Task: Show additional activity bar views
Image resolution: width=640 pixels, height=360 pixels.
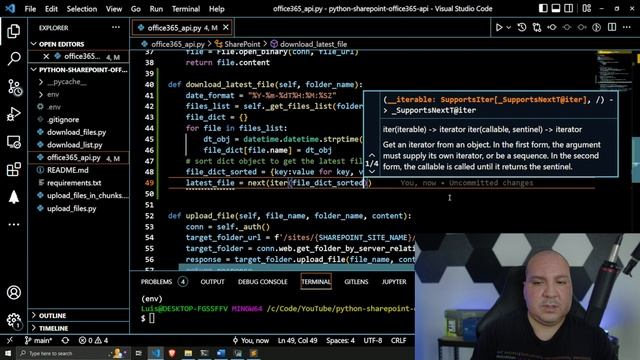Action: click(13, 224)
